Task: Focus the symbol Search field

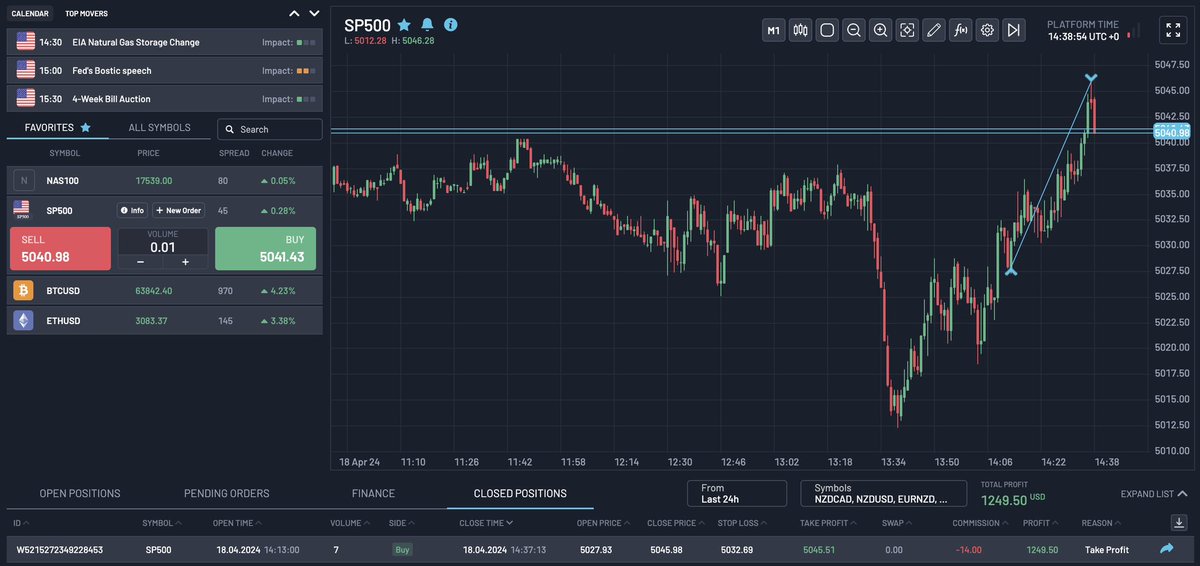Action: (x=270, y=129)
